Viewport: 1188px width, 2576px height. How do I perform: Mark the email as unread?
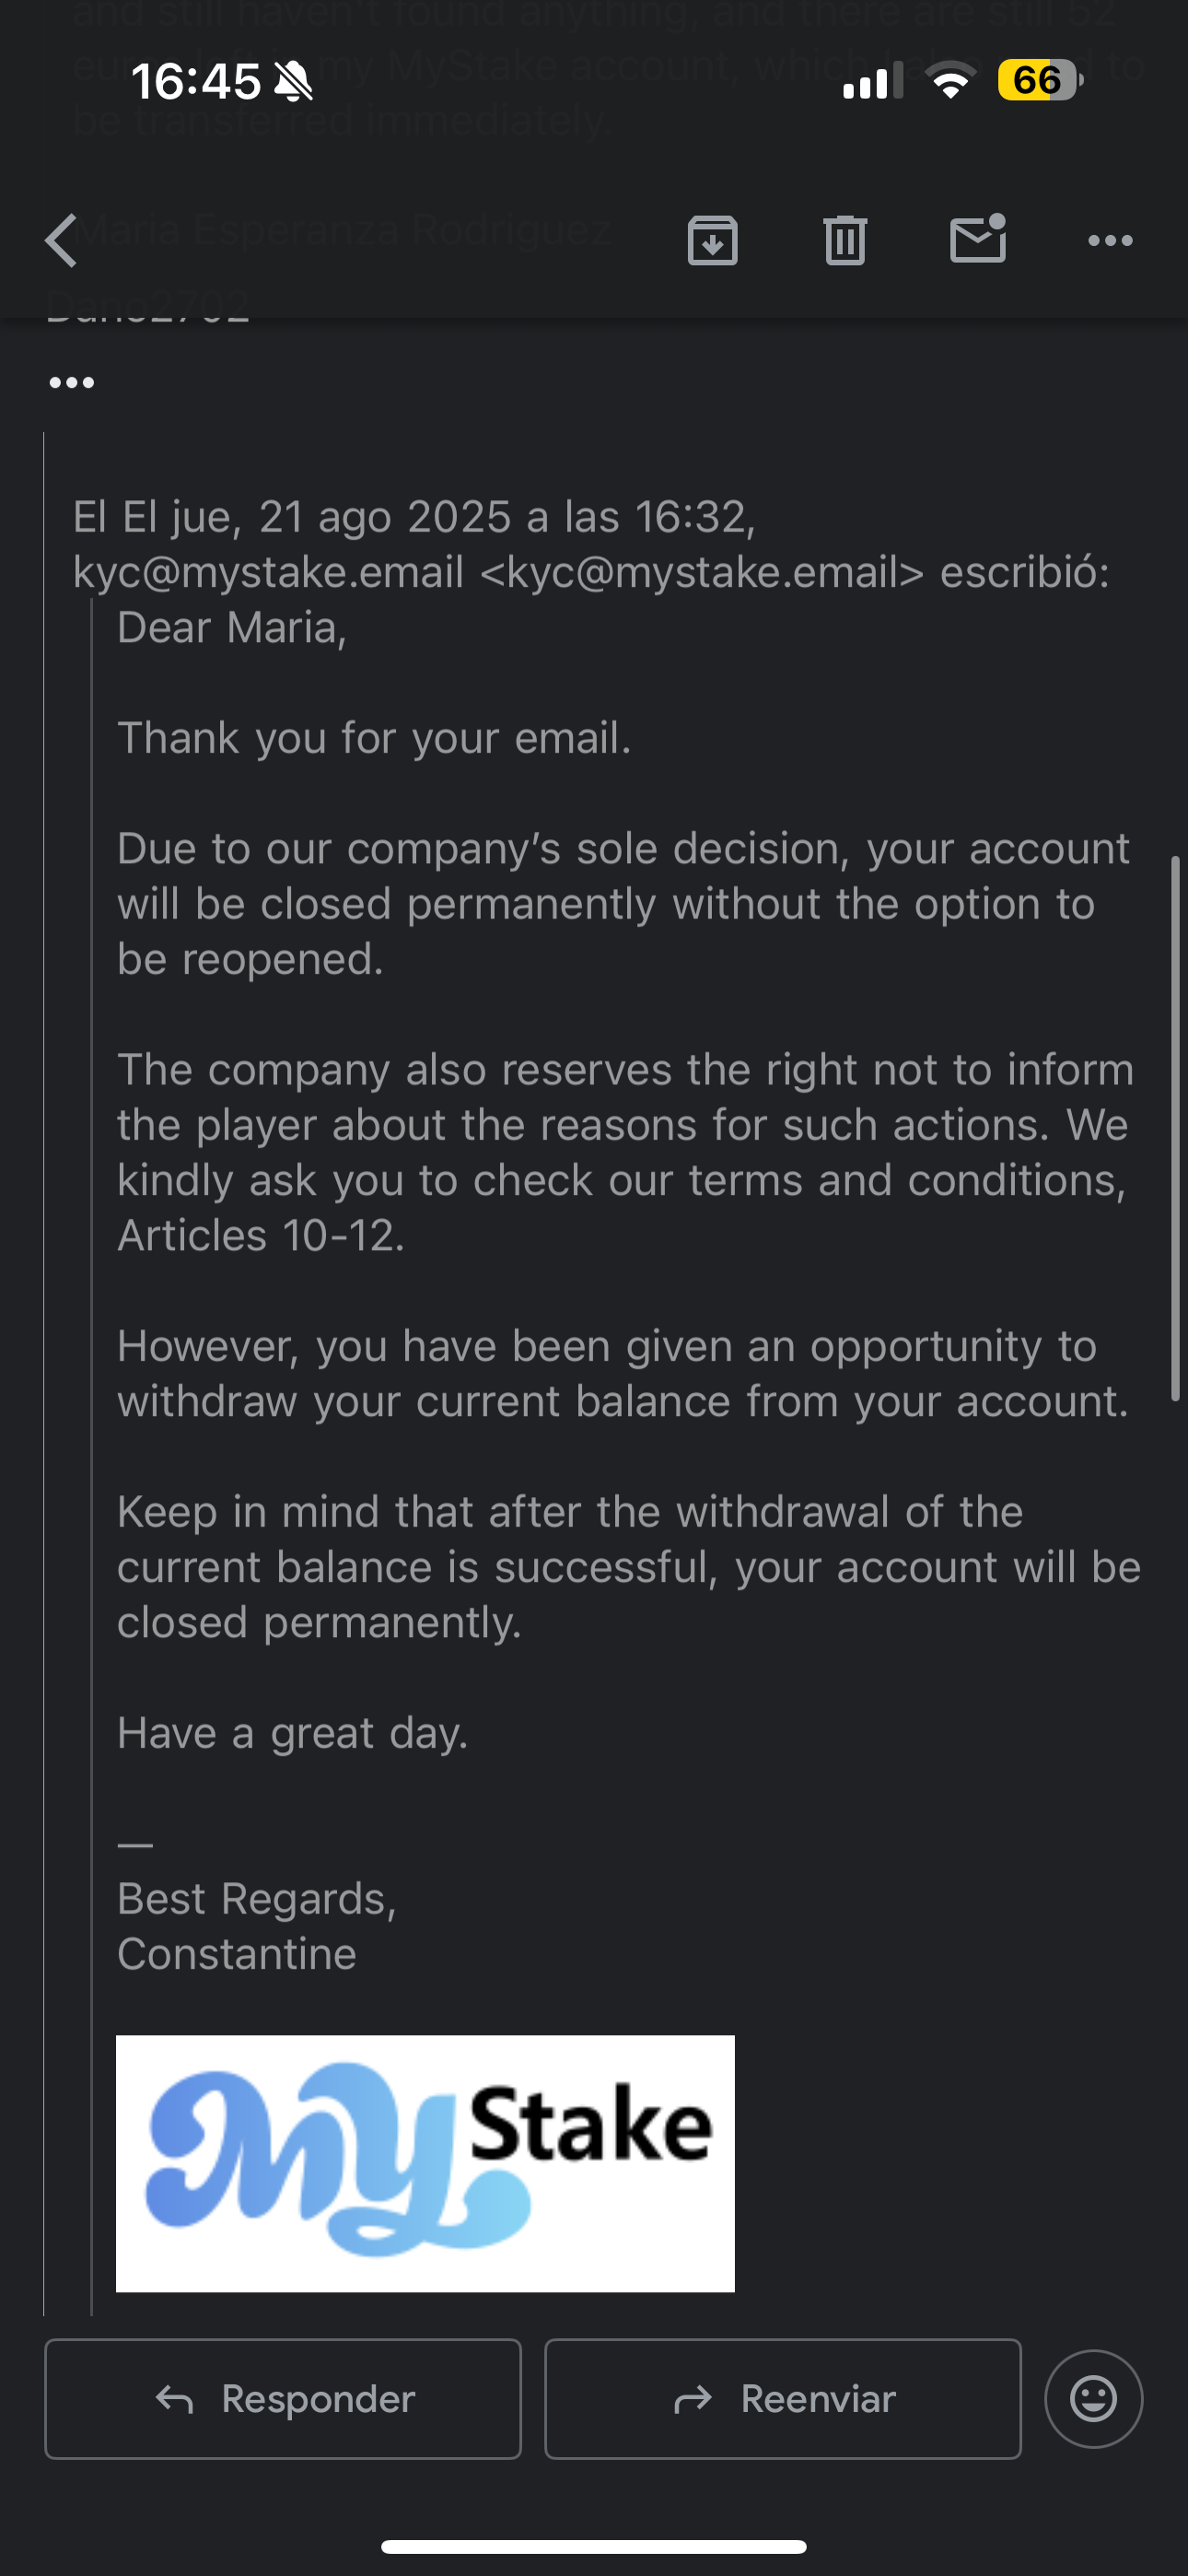[977, 240]
